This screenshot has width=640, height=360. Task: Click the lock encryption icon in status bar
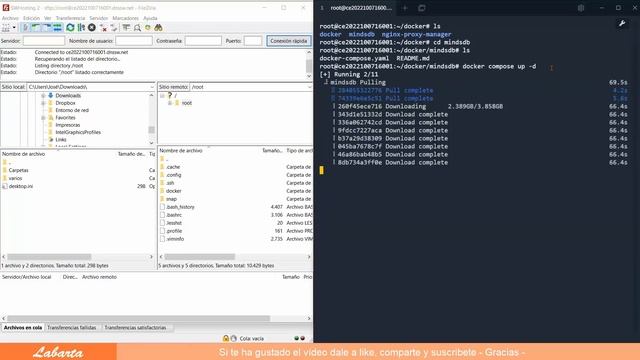click(x=226, y=338)
